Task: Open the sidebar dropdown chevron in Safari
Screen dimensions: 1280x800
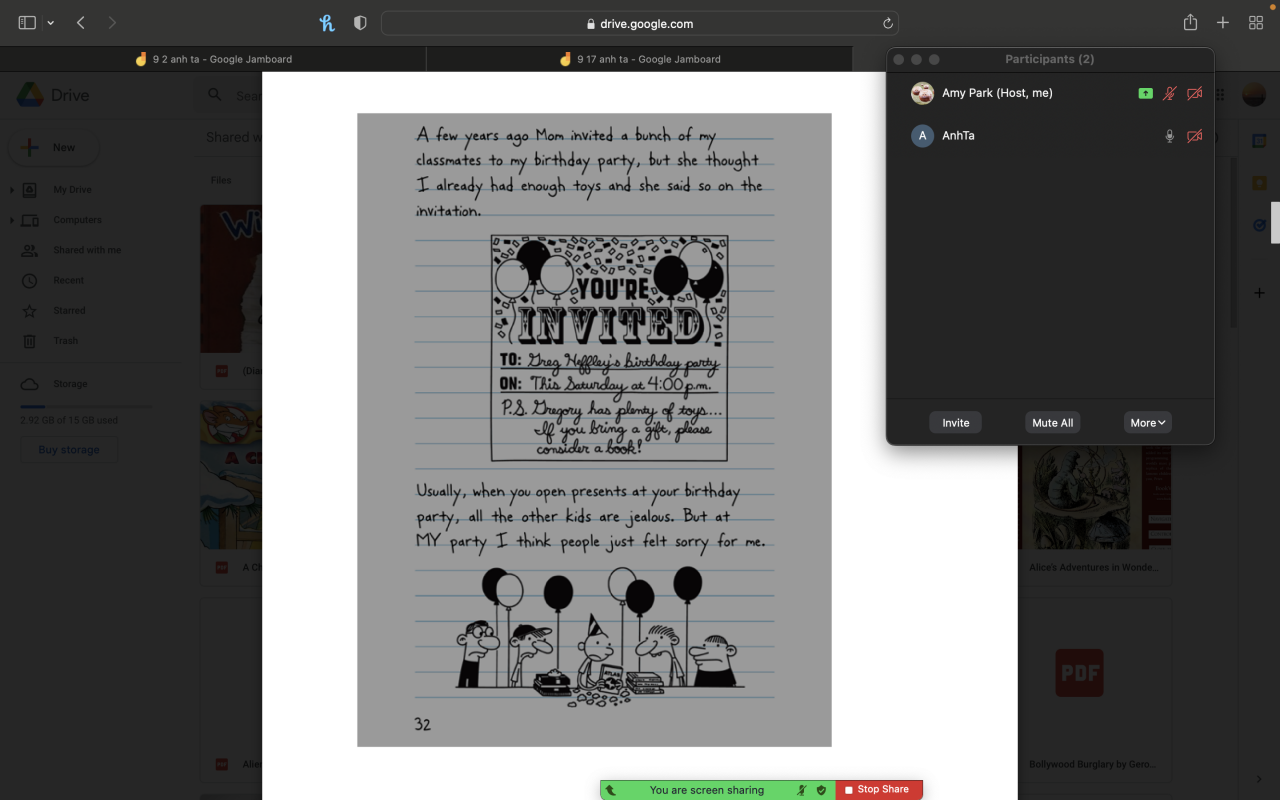Action: 50,23
